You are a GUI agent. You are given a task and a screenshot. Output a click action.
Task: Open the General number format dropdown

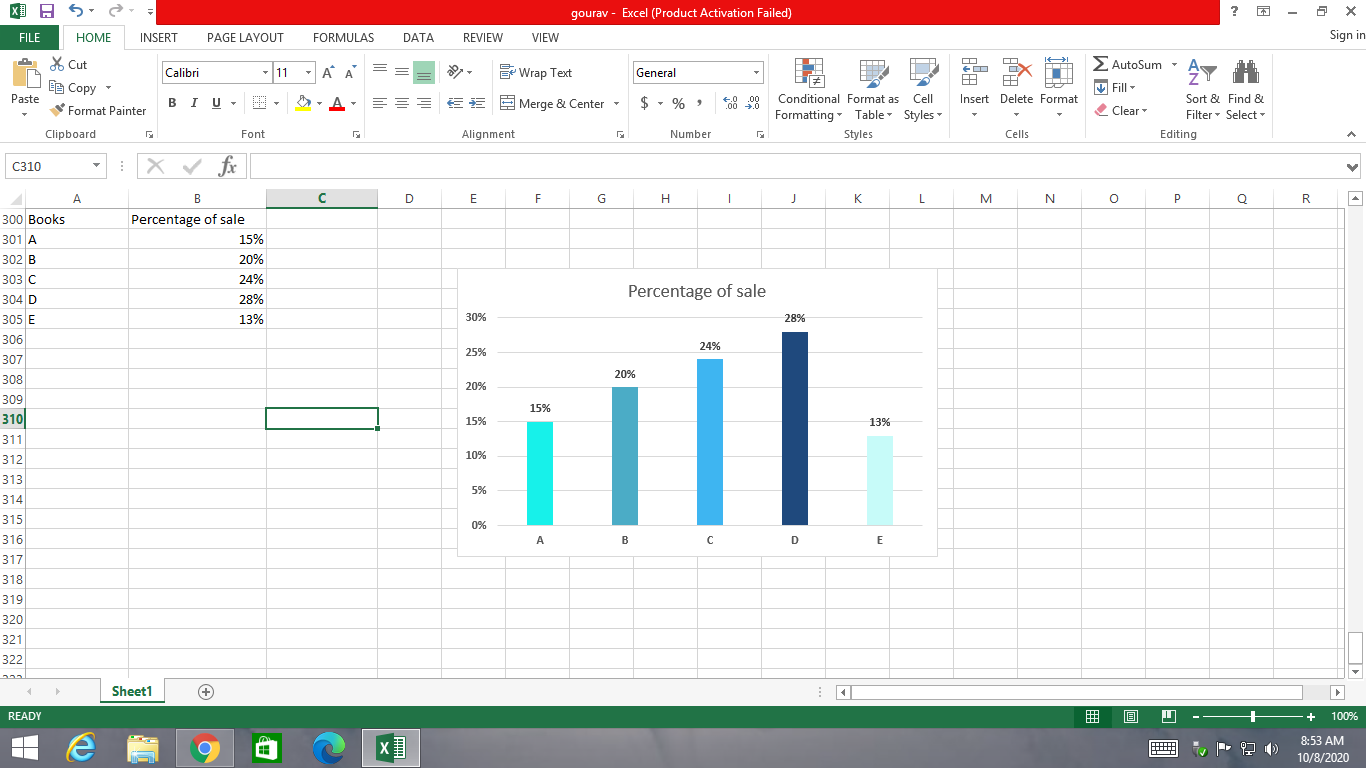pyautogui.click(x=757, y=73)
